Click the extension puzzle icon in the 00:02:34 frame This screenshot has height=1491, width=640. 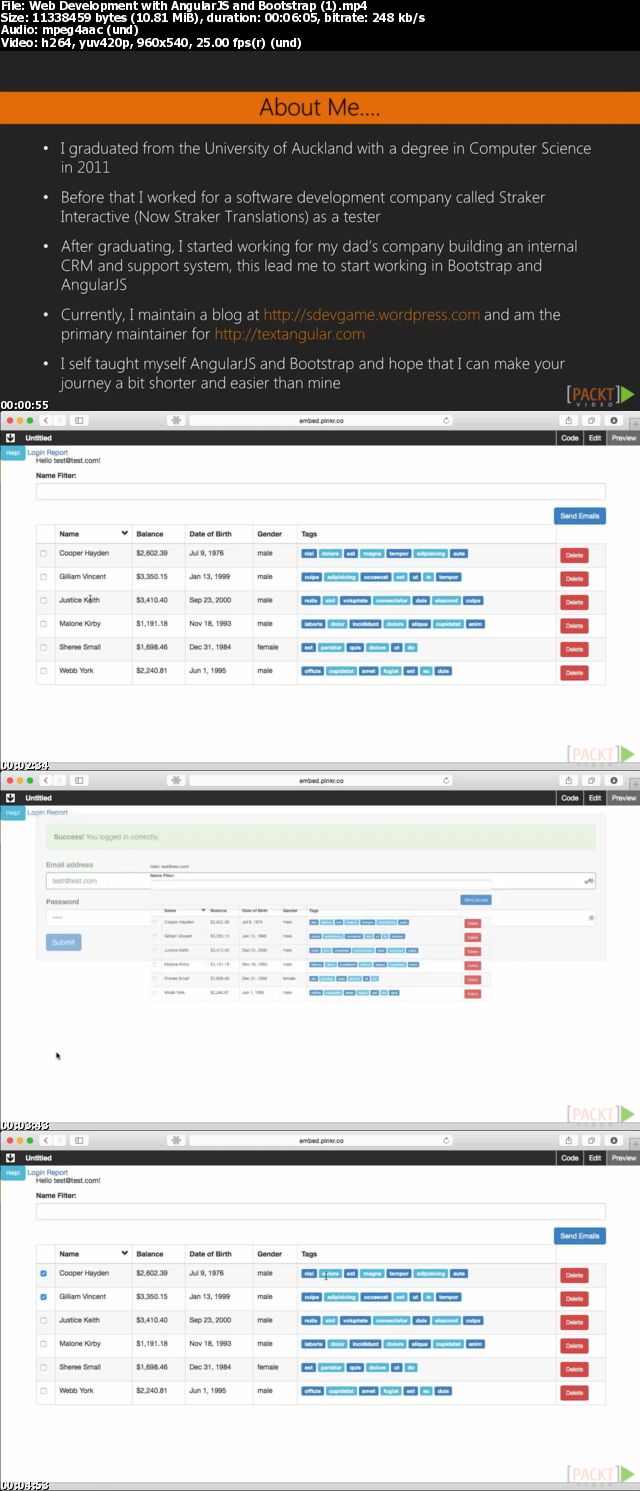[177, 420]
